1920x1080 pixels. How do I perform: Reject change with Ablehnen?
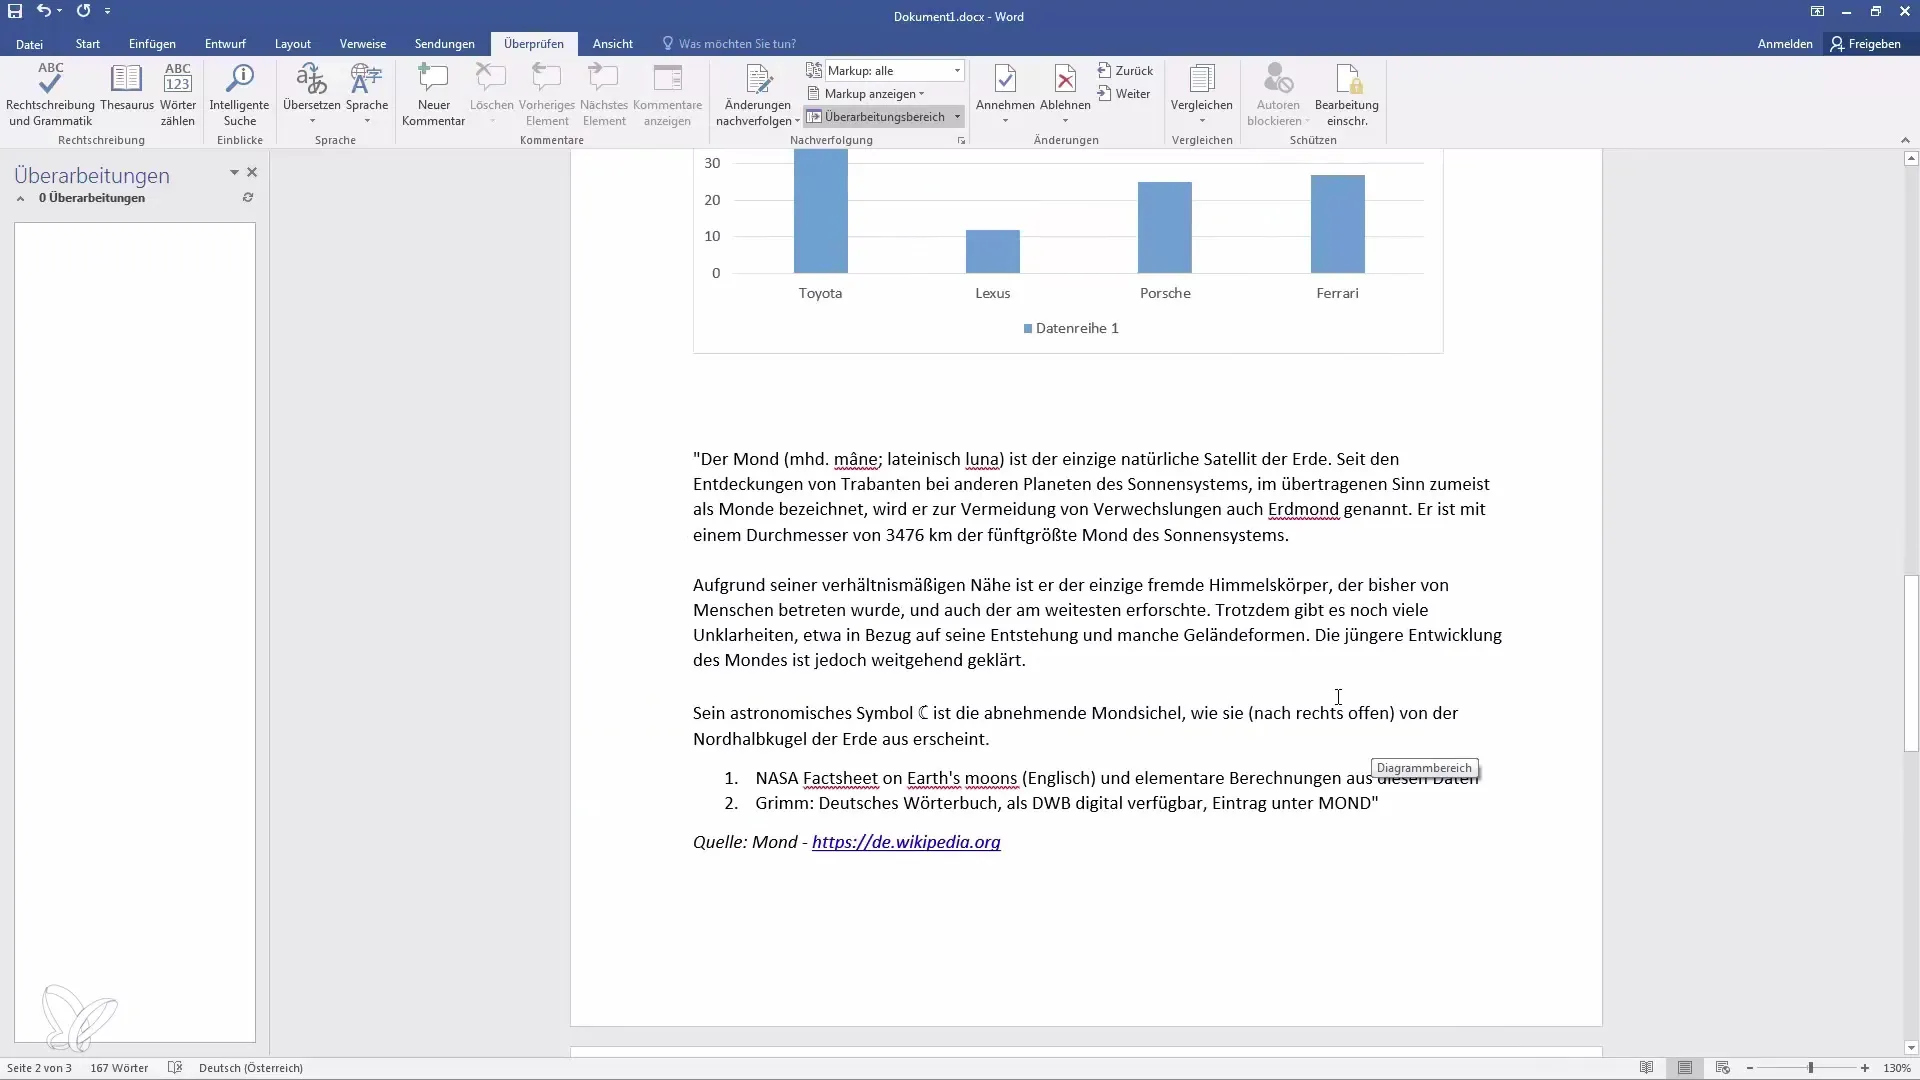click(1065, 95)
